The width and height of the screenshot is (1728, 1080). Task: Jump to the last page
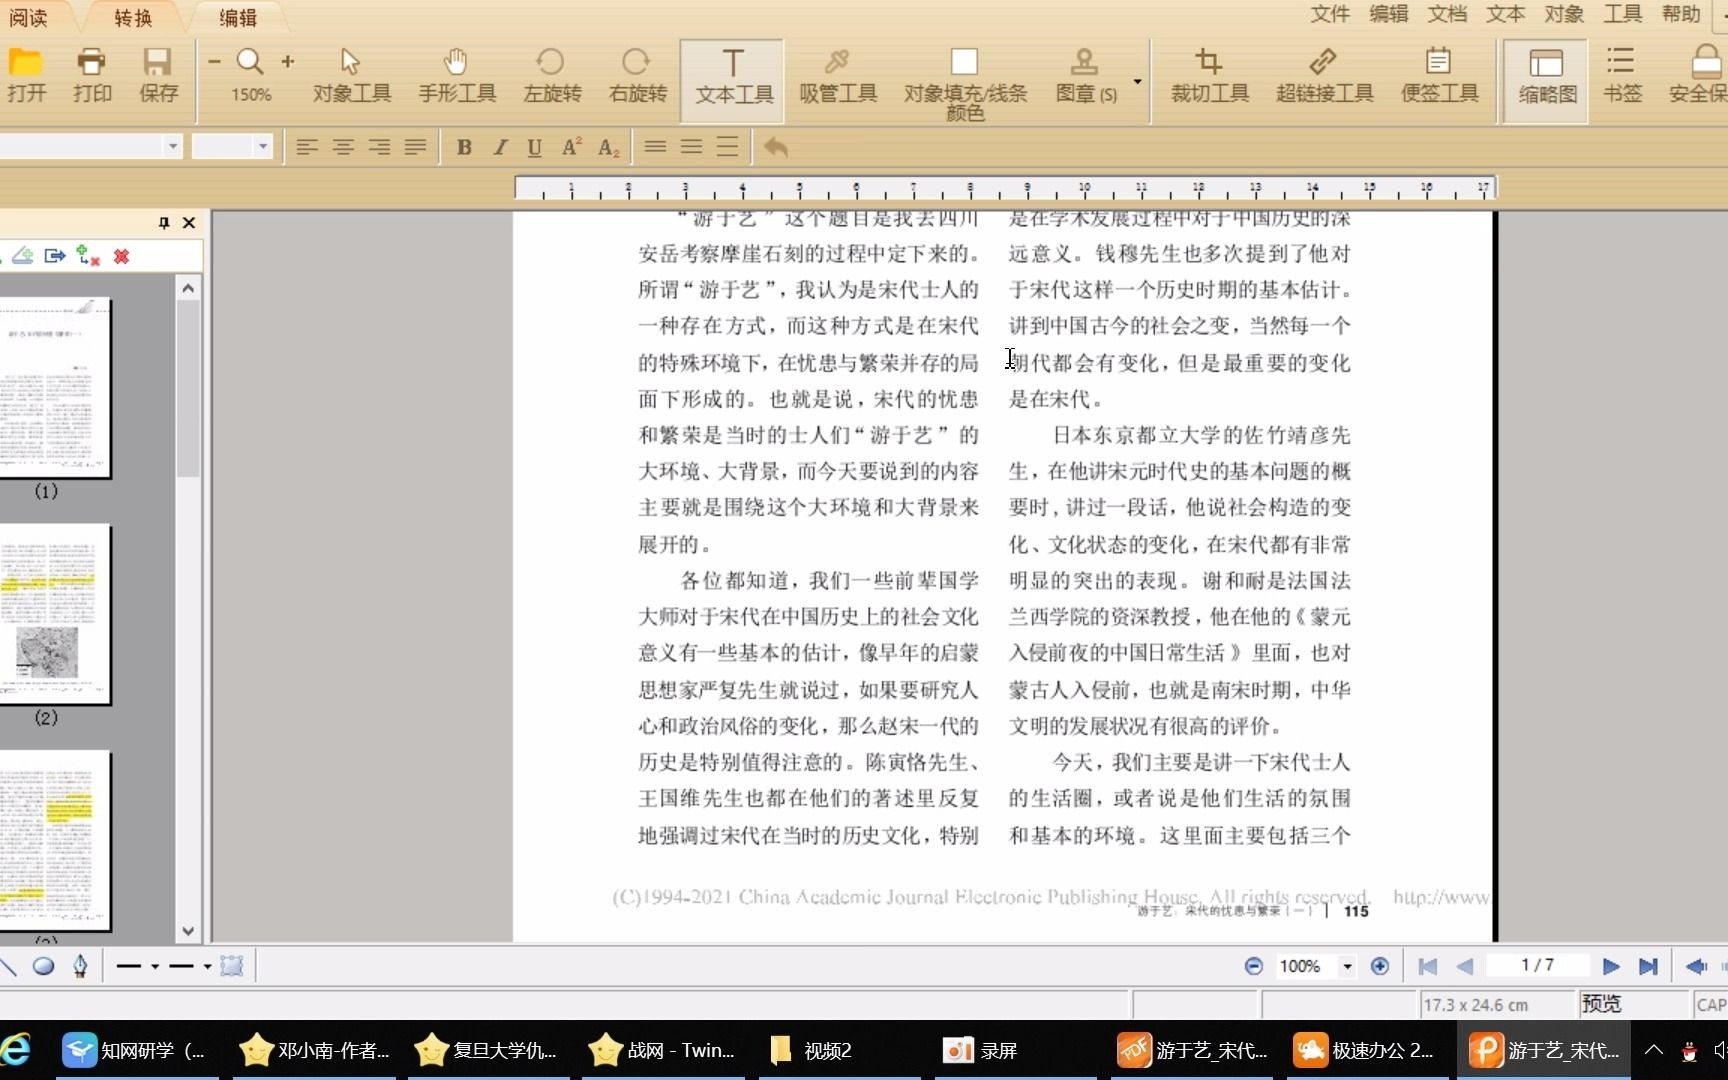[x=1648, y=966]
